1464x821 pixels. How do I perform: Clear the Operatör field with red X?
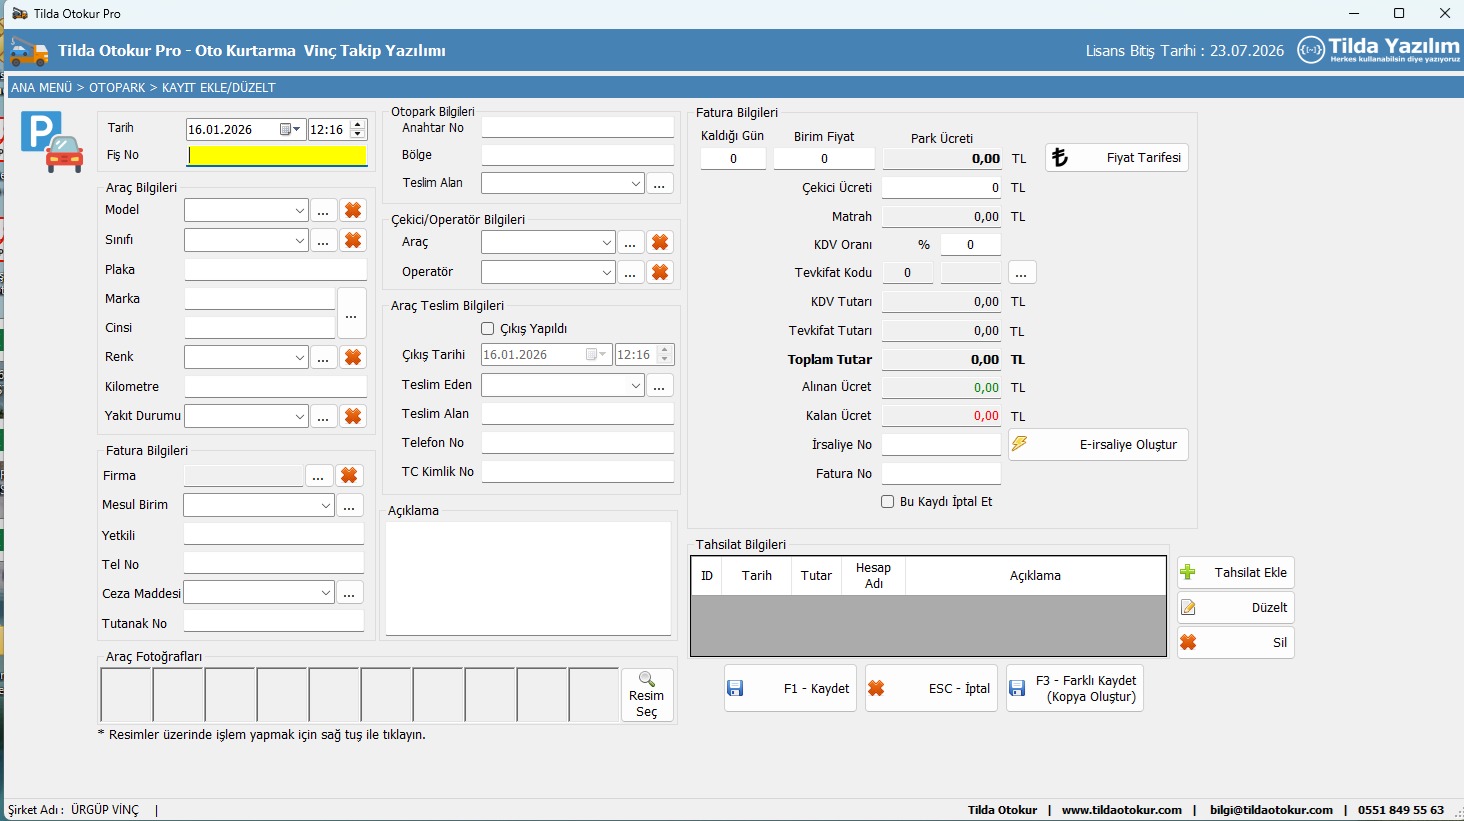coord(659,272)
